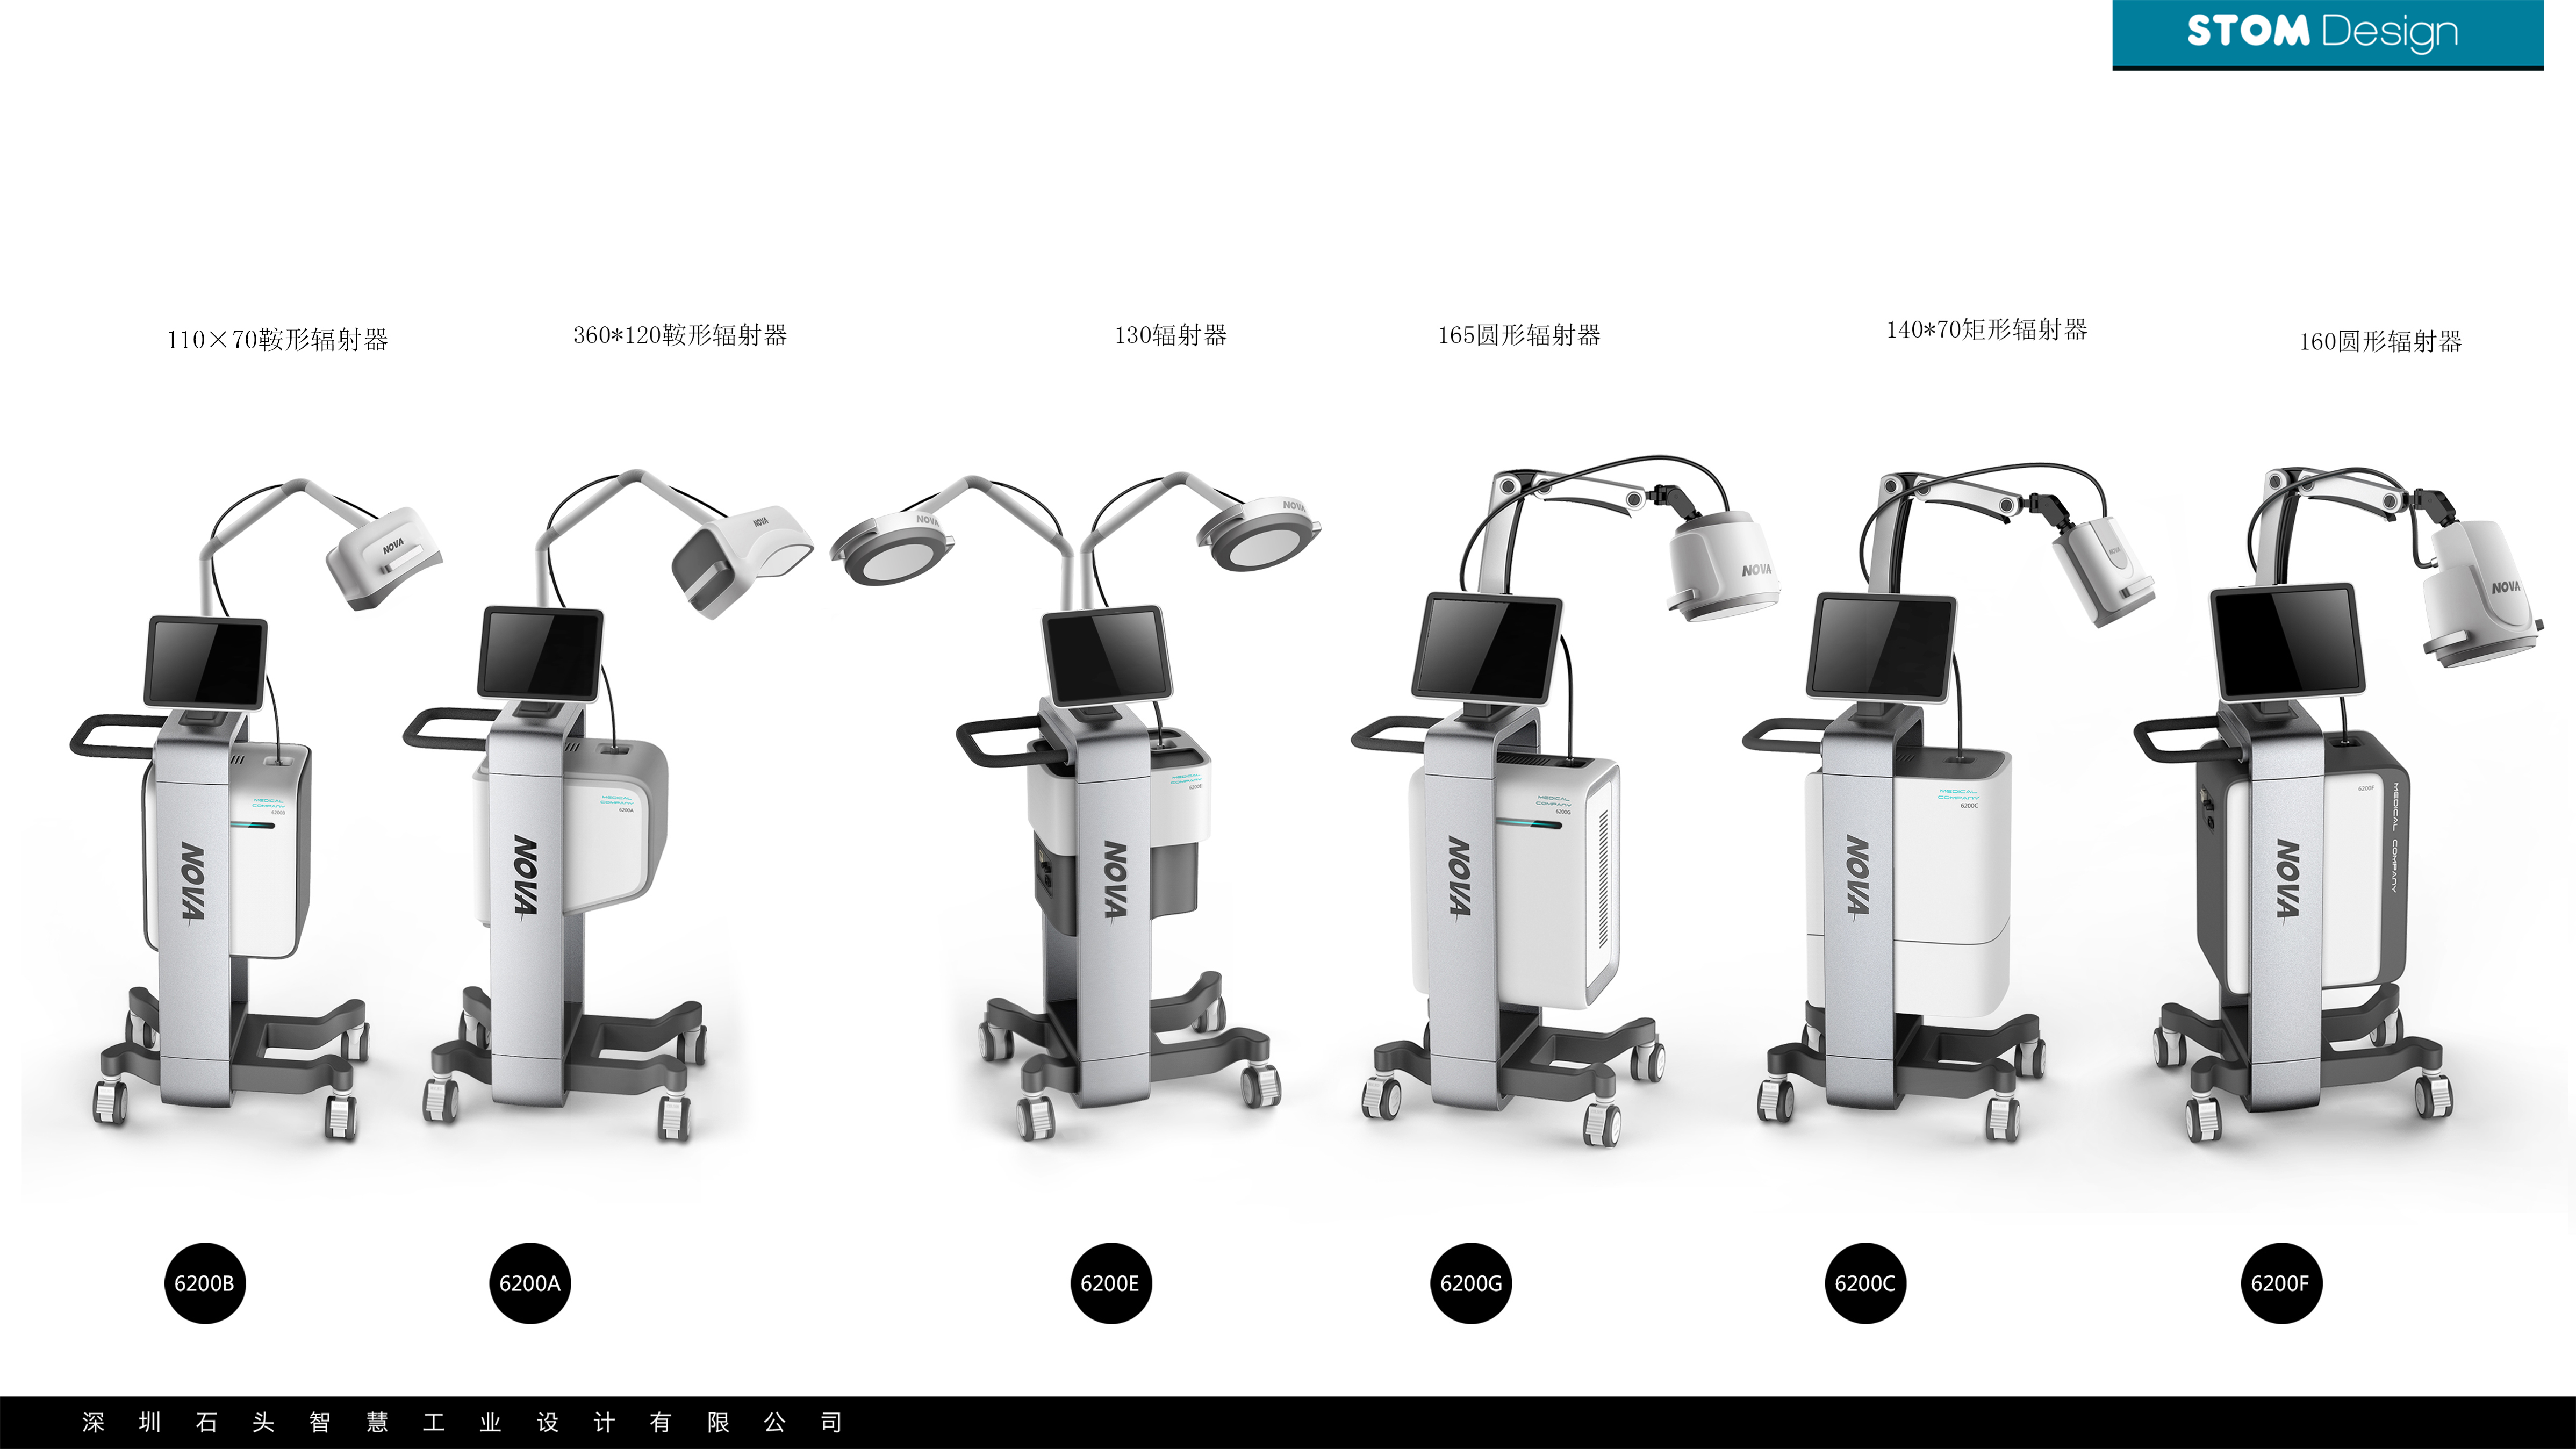Select the 6200F model badge
Image resolution: width=2576 pixels, height=1449 pixels.
(2281, 1283)
